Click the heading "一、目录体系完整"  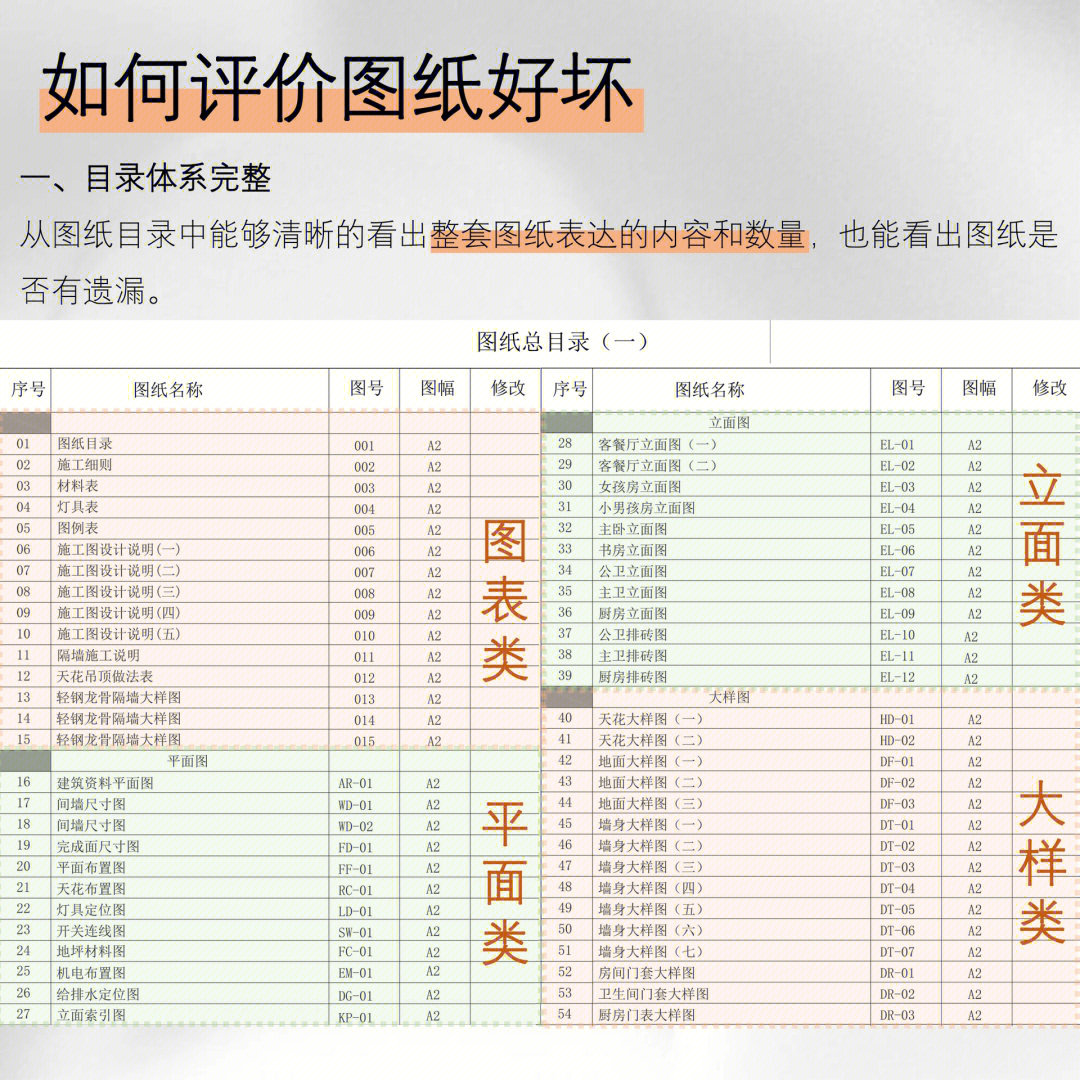pyautogui.click(x=145, y=178)
